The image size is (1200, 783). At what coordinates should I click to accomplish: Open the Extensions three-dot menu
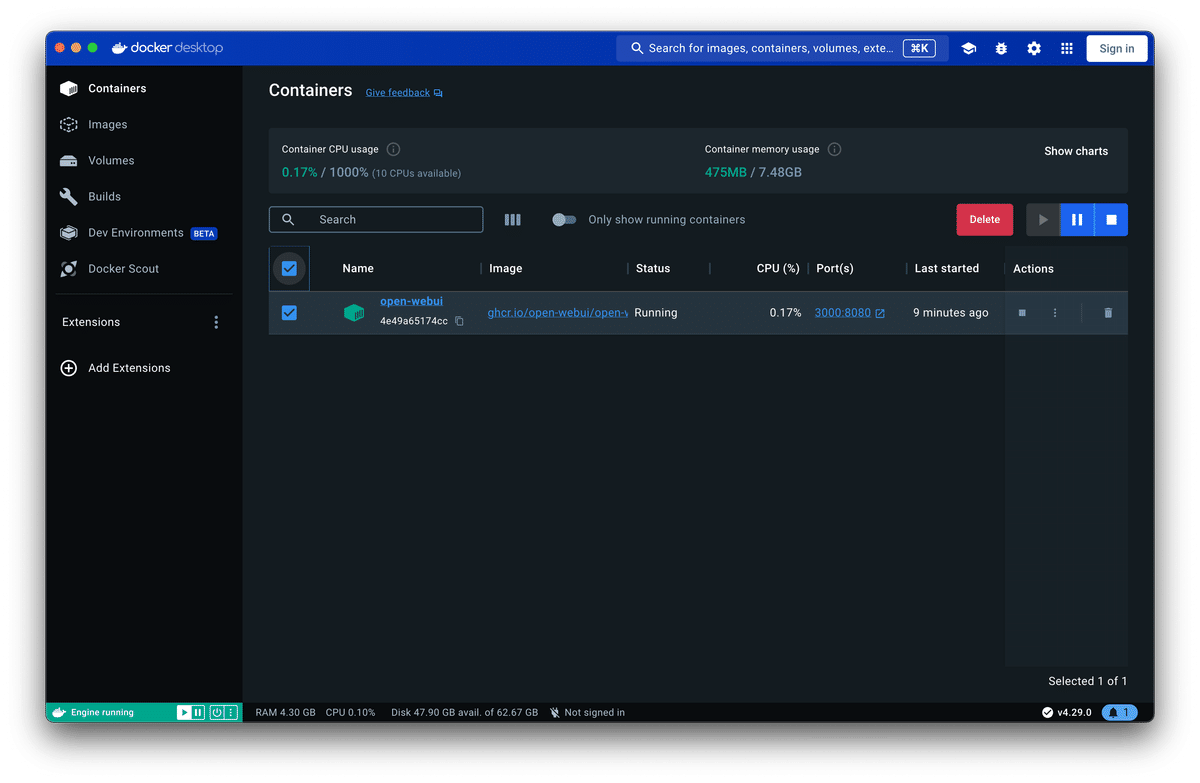pyautogui.click(x=216, y=322)
